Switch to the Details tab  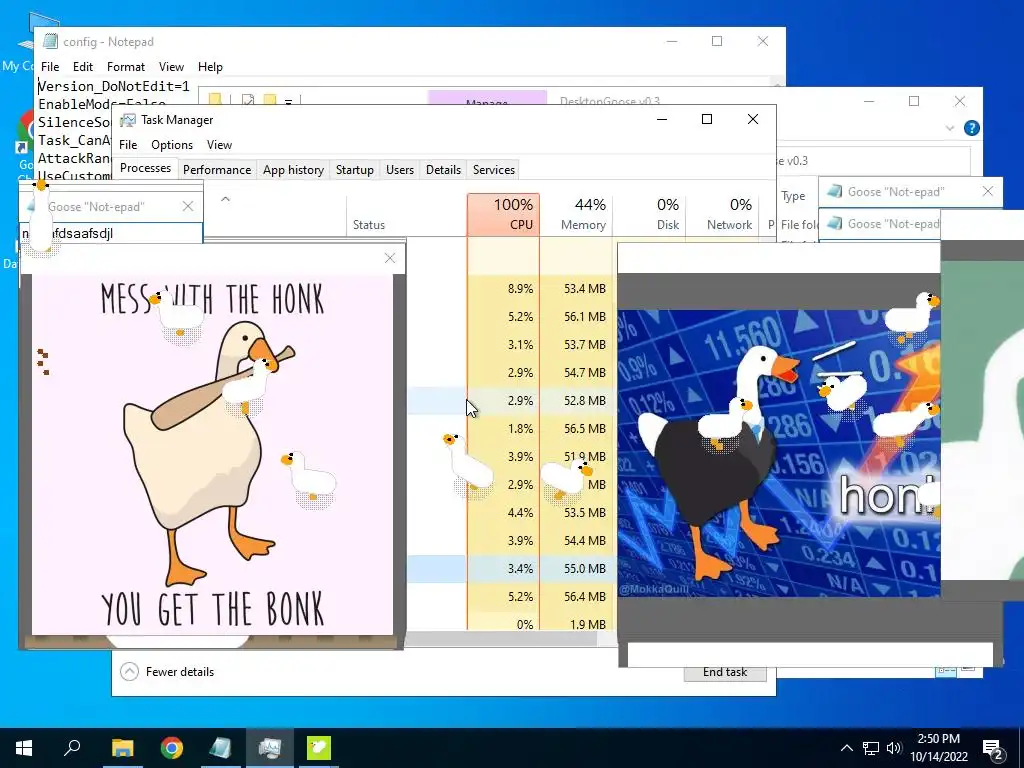pyautogui.click(x=443, y=170)
